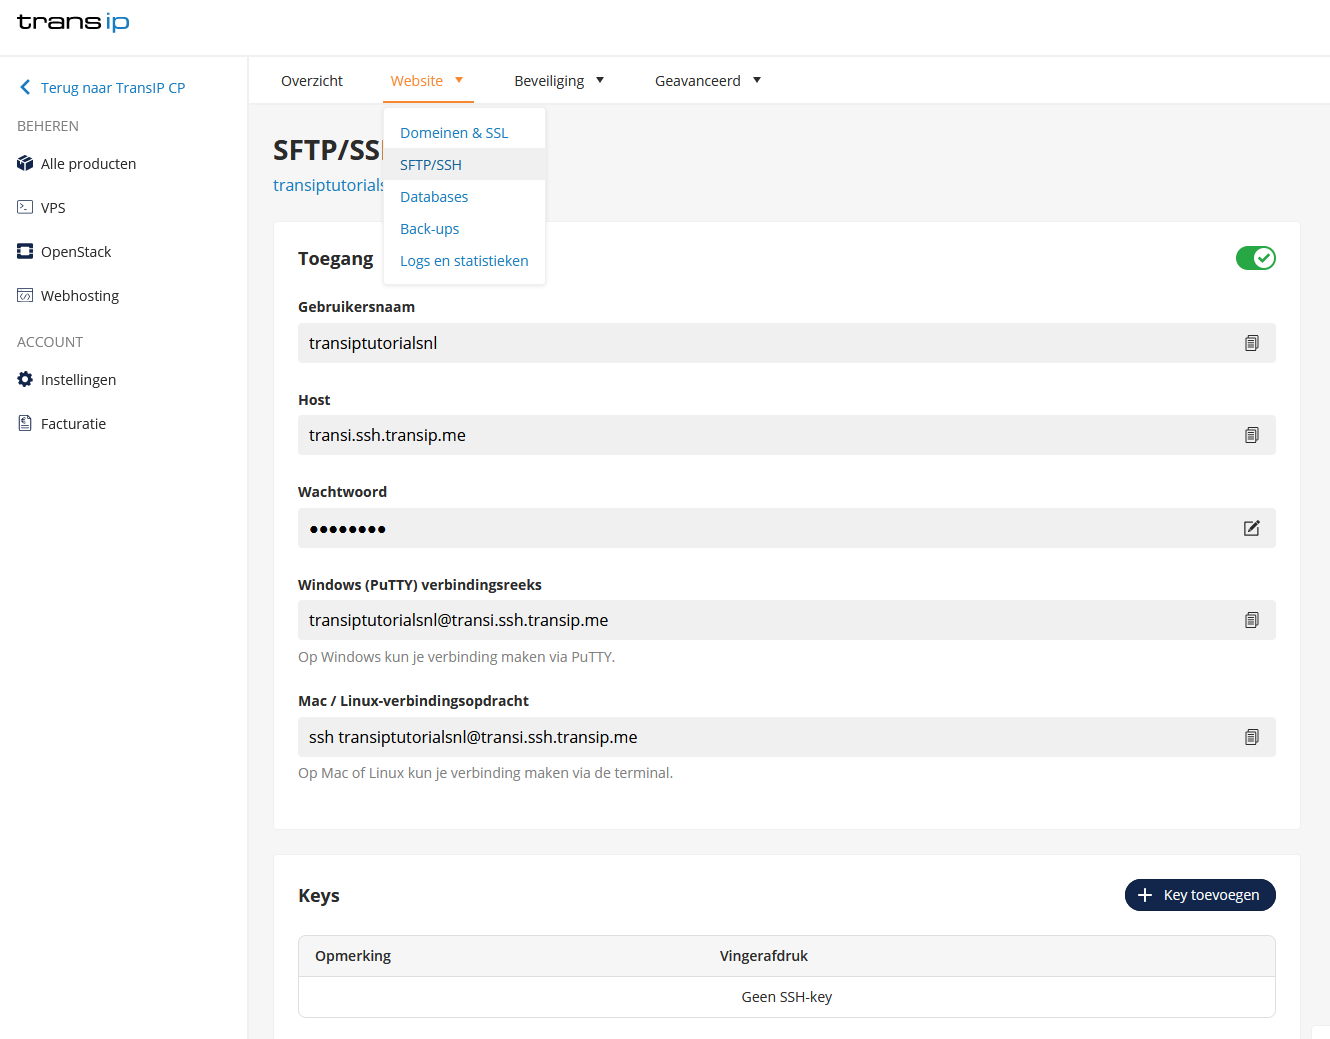Select Domeinen & SSL from menu
Viewport: 1330px width, 1039px height.
click(464, 132)
